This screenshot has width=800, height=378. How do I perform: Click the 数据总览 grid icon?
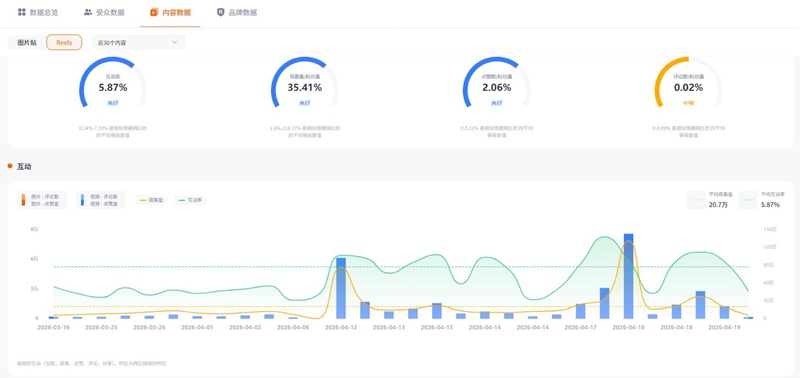tap(21, 12)
